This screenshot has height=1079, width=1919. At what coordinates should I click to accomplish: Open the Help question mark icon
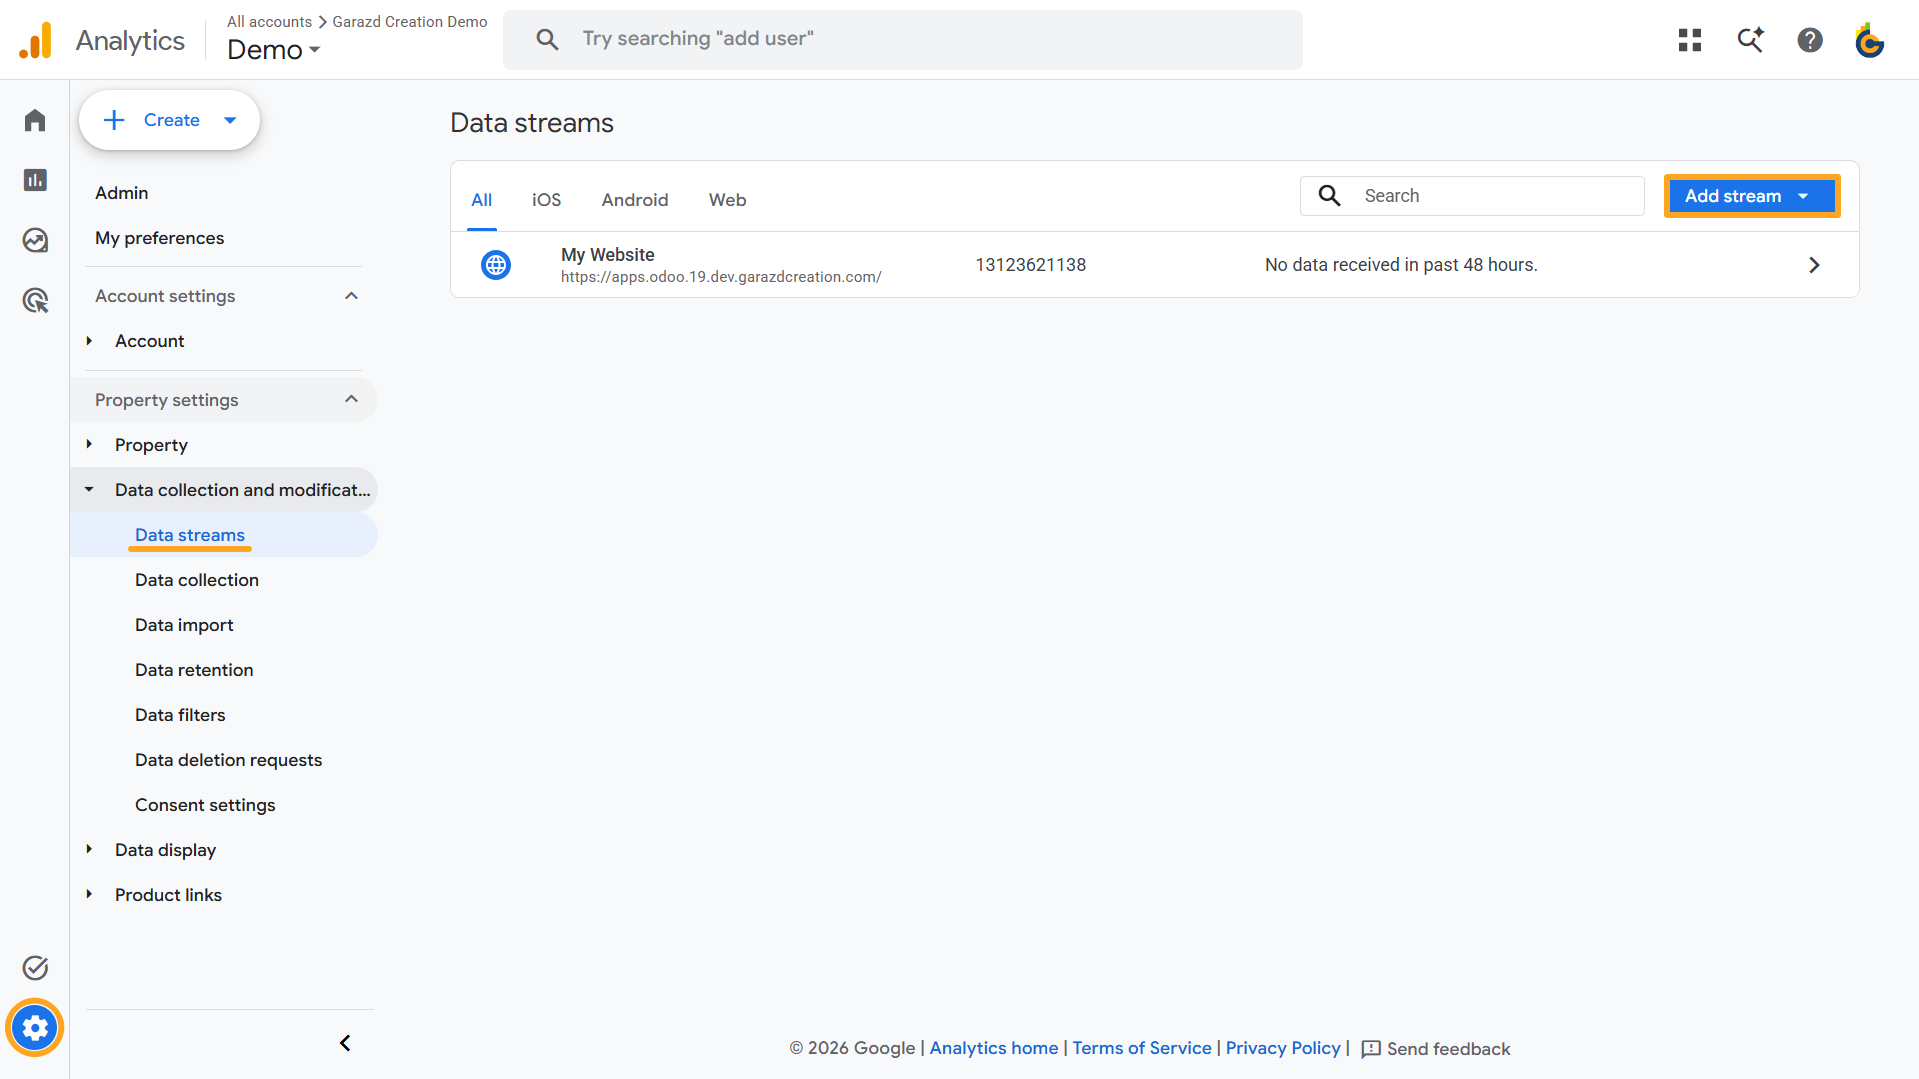[1810, 40]
